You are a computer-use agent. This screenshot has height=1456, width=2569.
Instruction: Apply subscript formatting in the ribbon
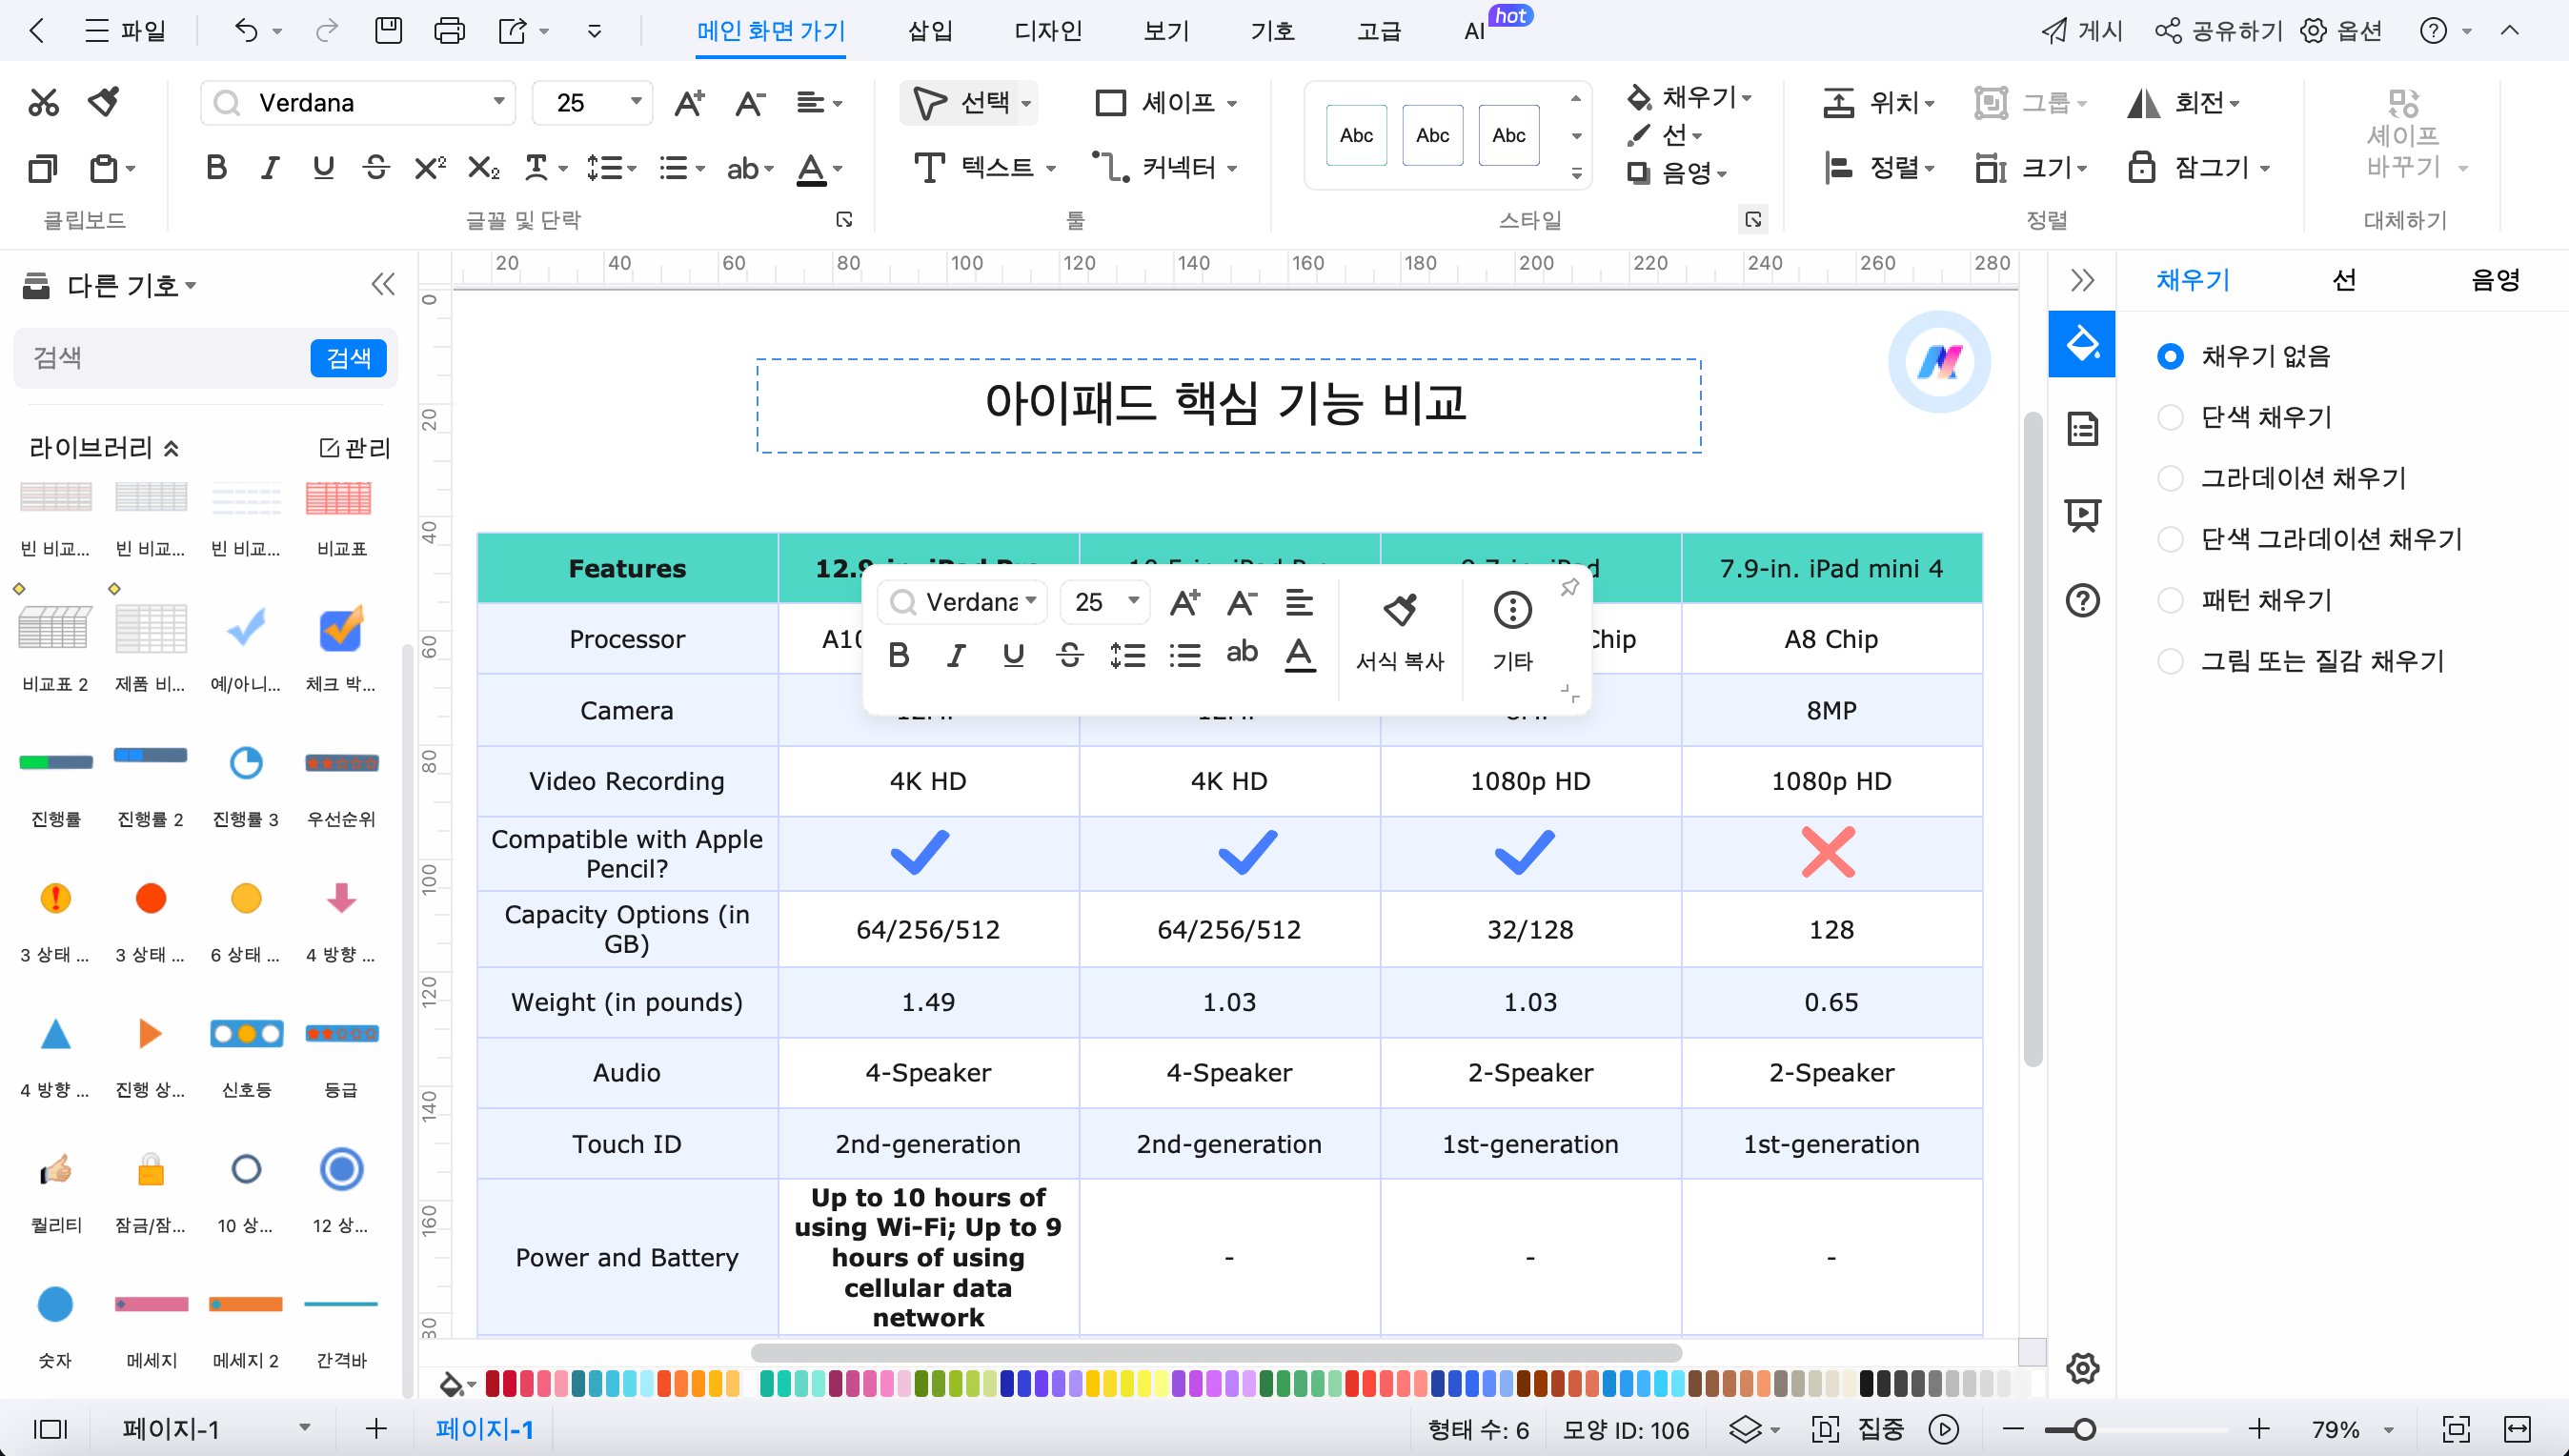click(483, 168)
